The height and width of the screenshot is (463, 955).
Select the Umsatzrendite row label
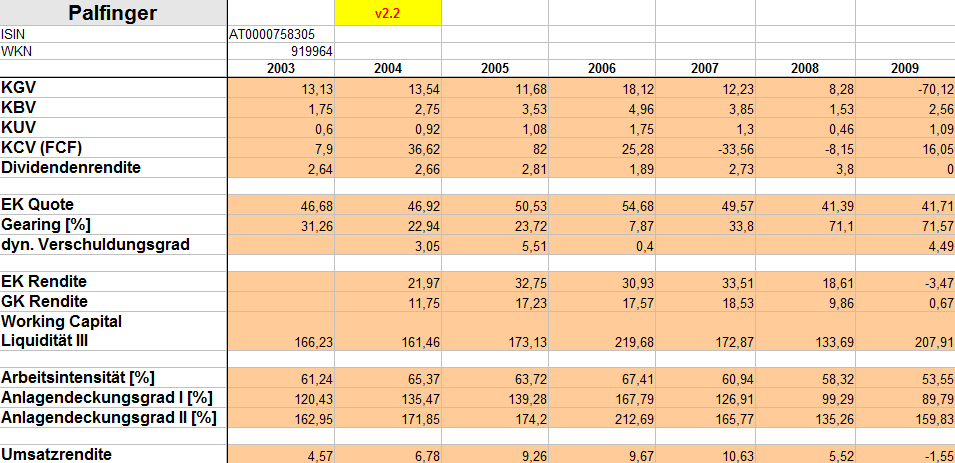point(113,454)
